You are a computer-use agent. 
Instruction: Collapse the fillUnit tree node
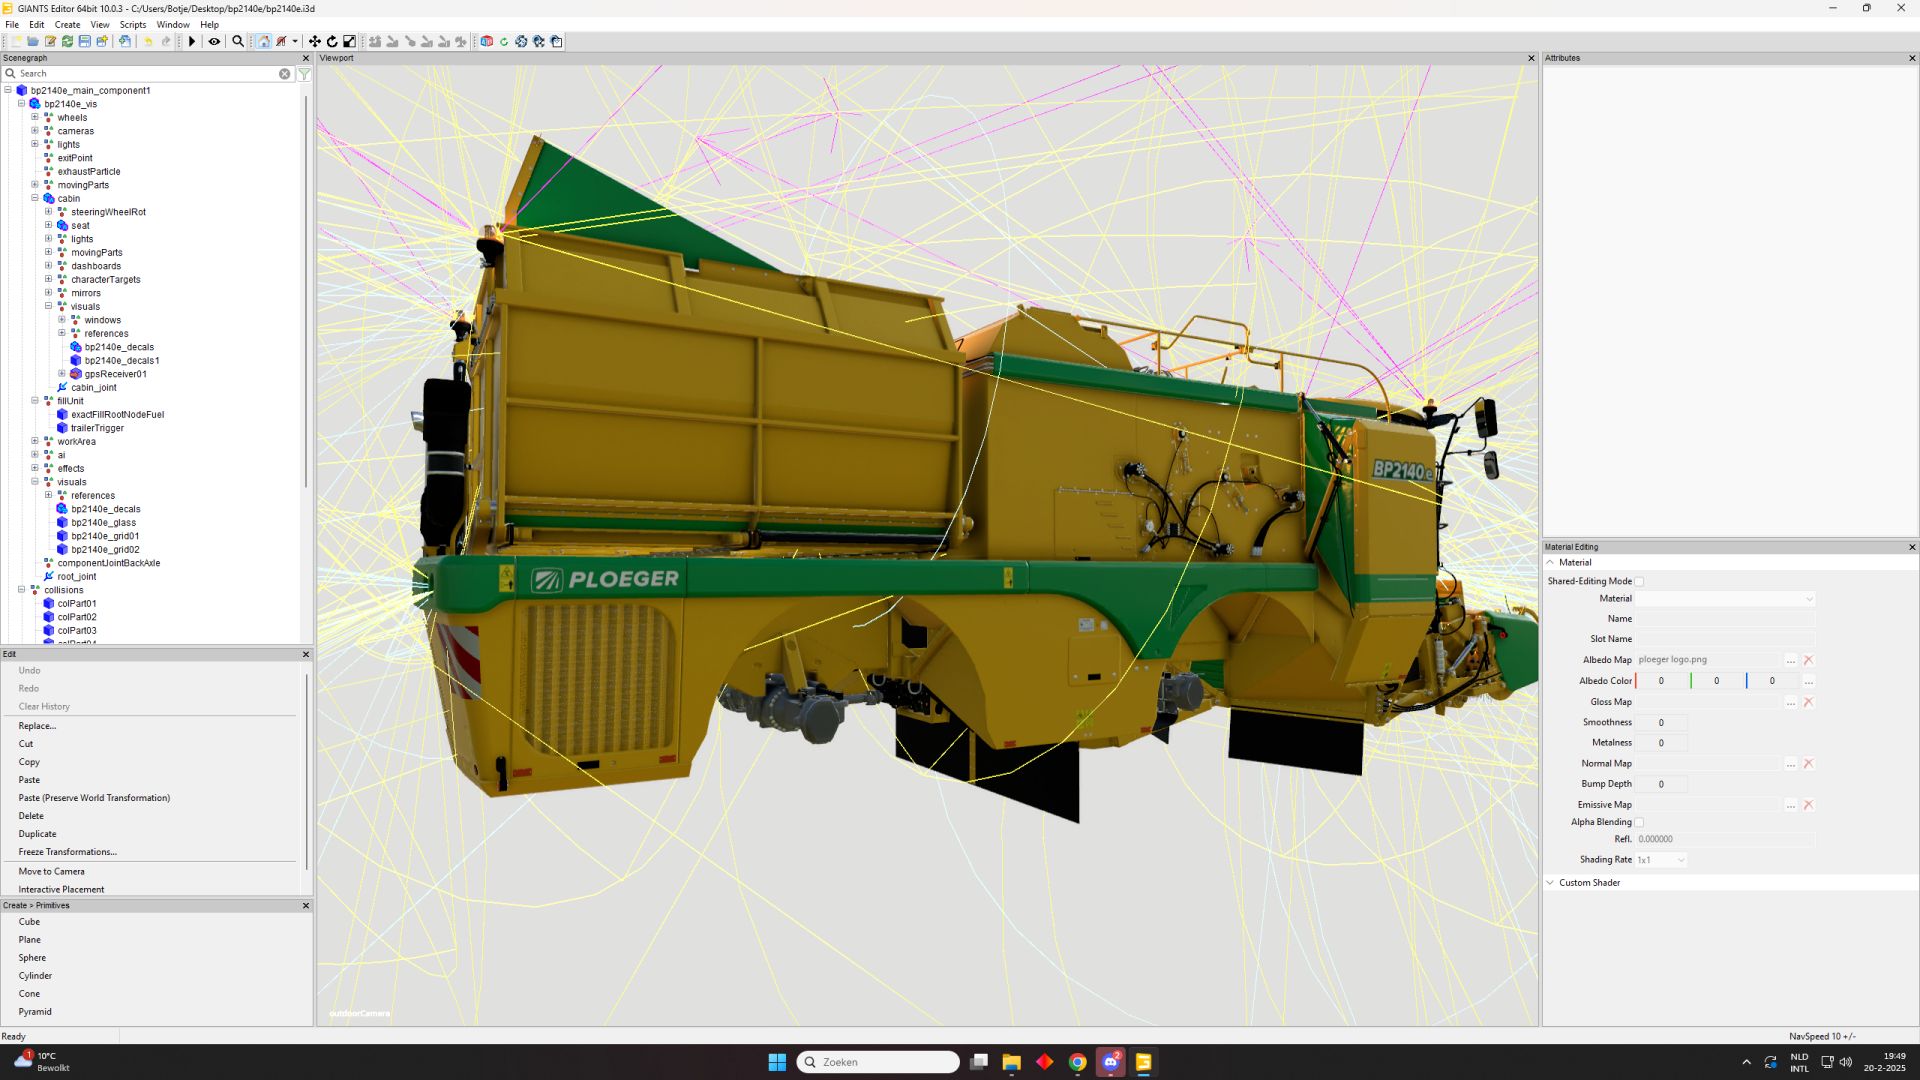click(35, 401)
